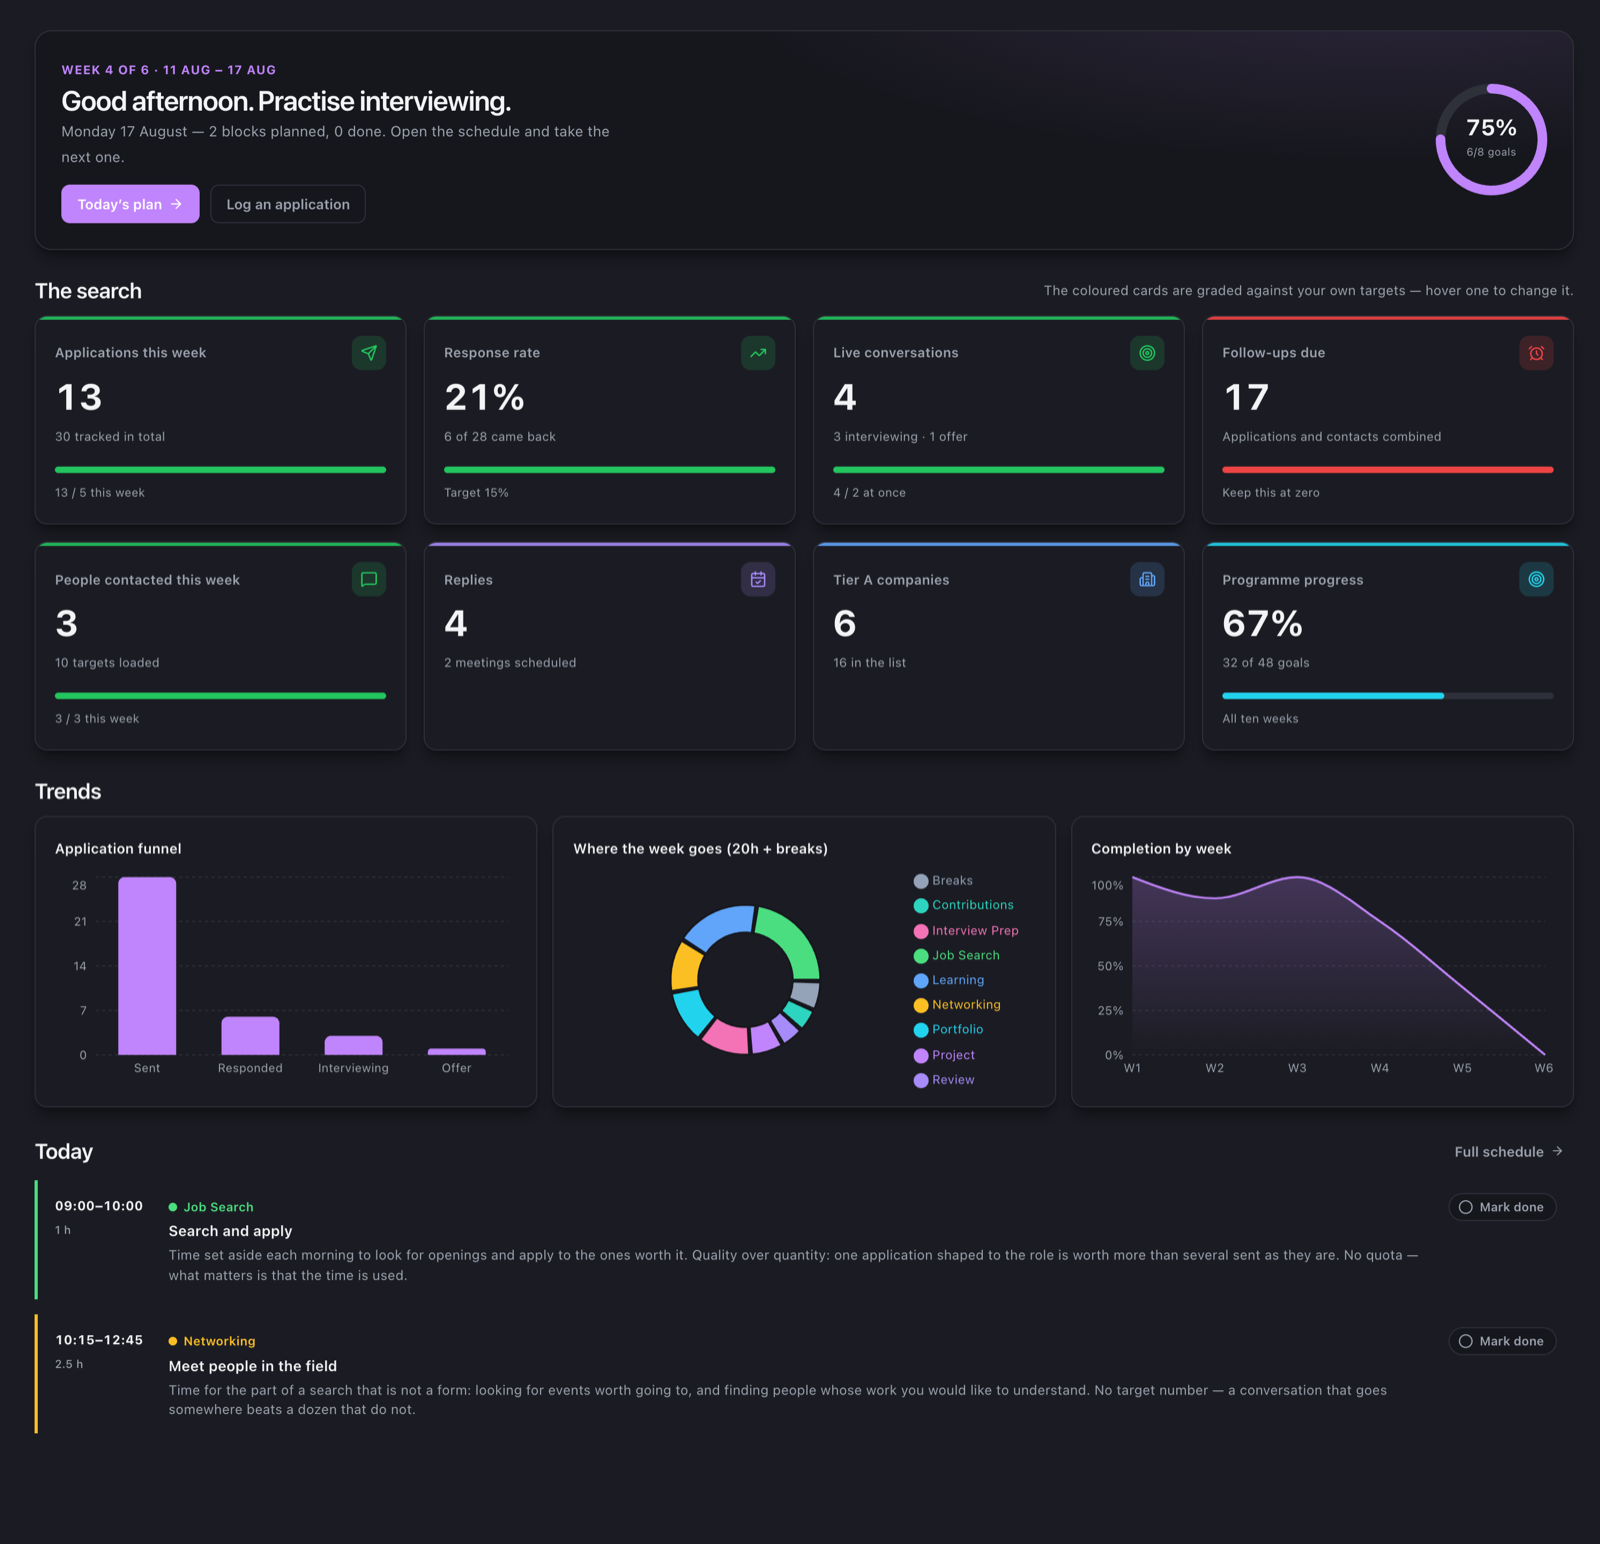Click the Breaks legend swatch

tap(921, 881)
